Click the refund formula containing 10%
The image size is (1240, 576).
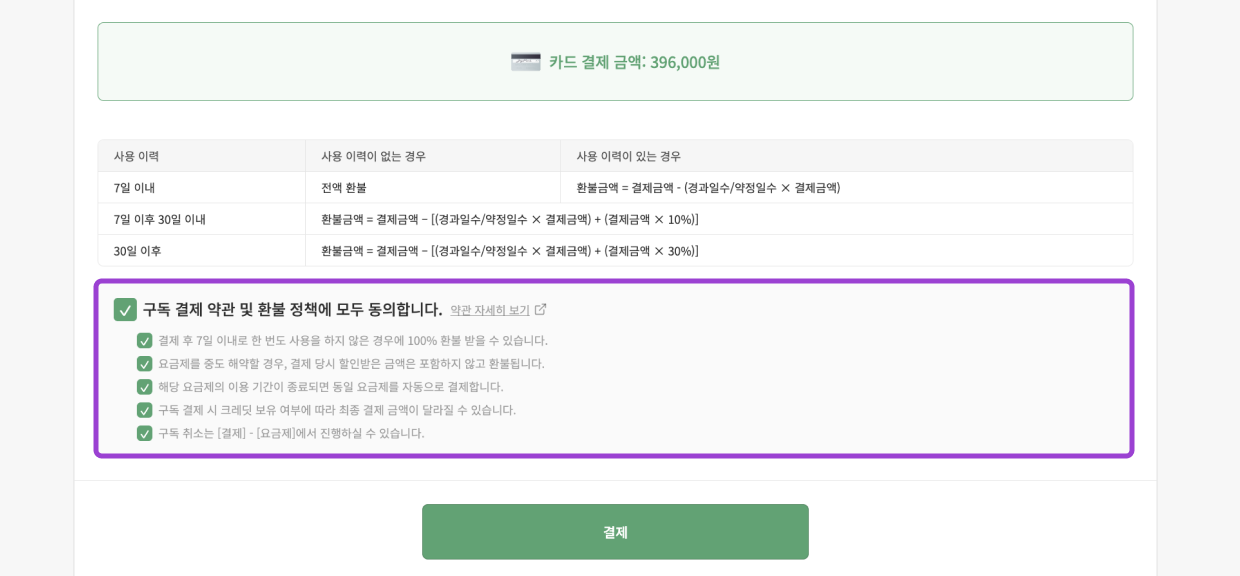click(x=510, y=219)
